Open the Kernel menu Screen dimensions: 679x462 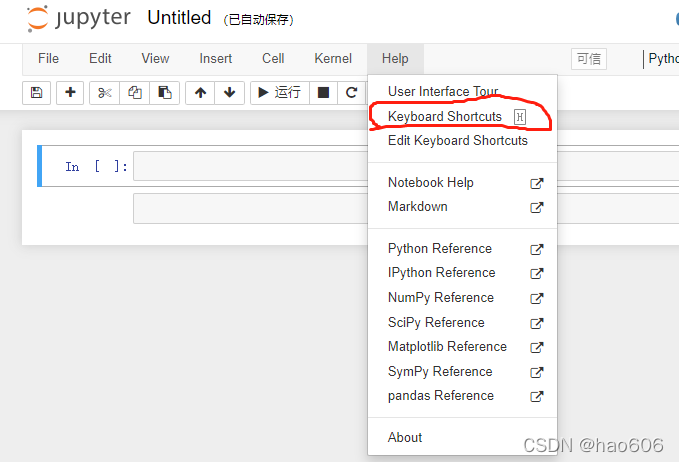pos(333,58)
